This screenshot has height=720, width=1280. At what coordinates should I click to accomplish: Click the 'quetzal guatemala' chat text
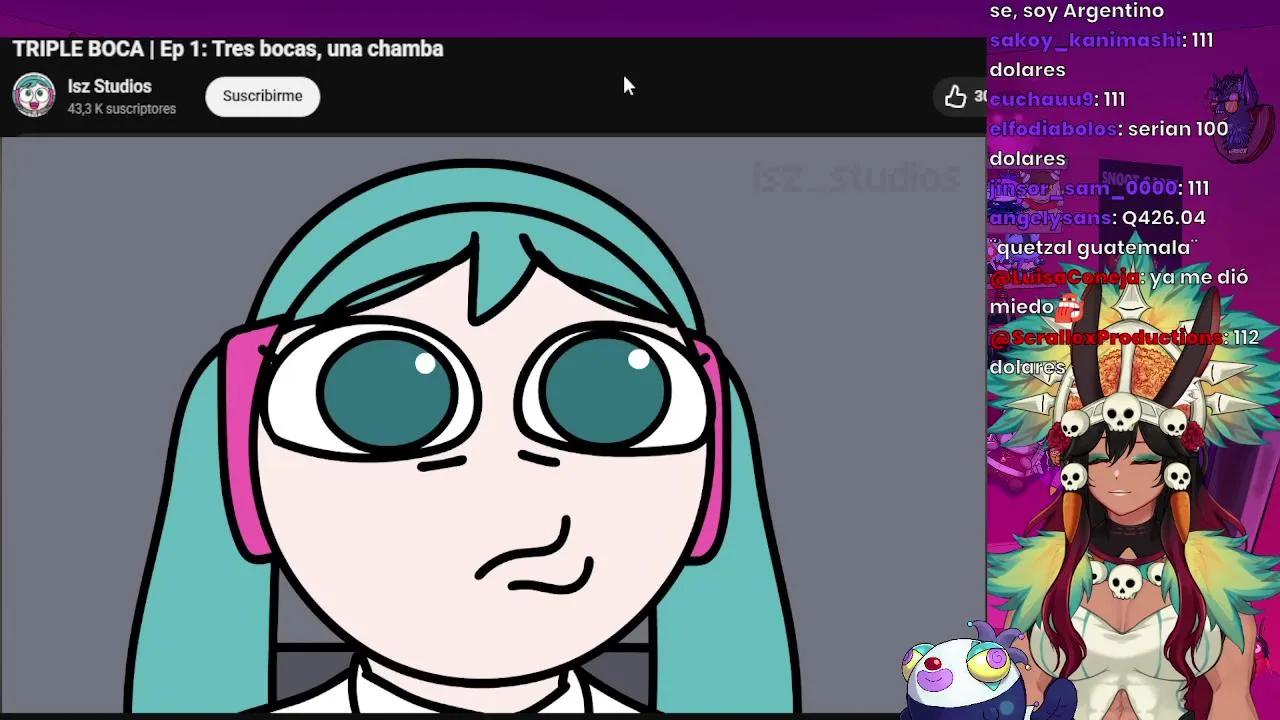tap(1094, 247)
